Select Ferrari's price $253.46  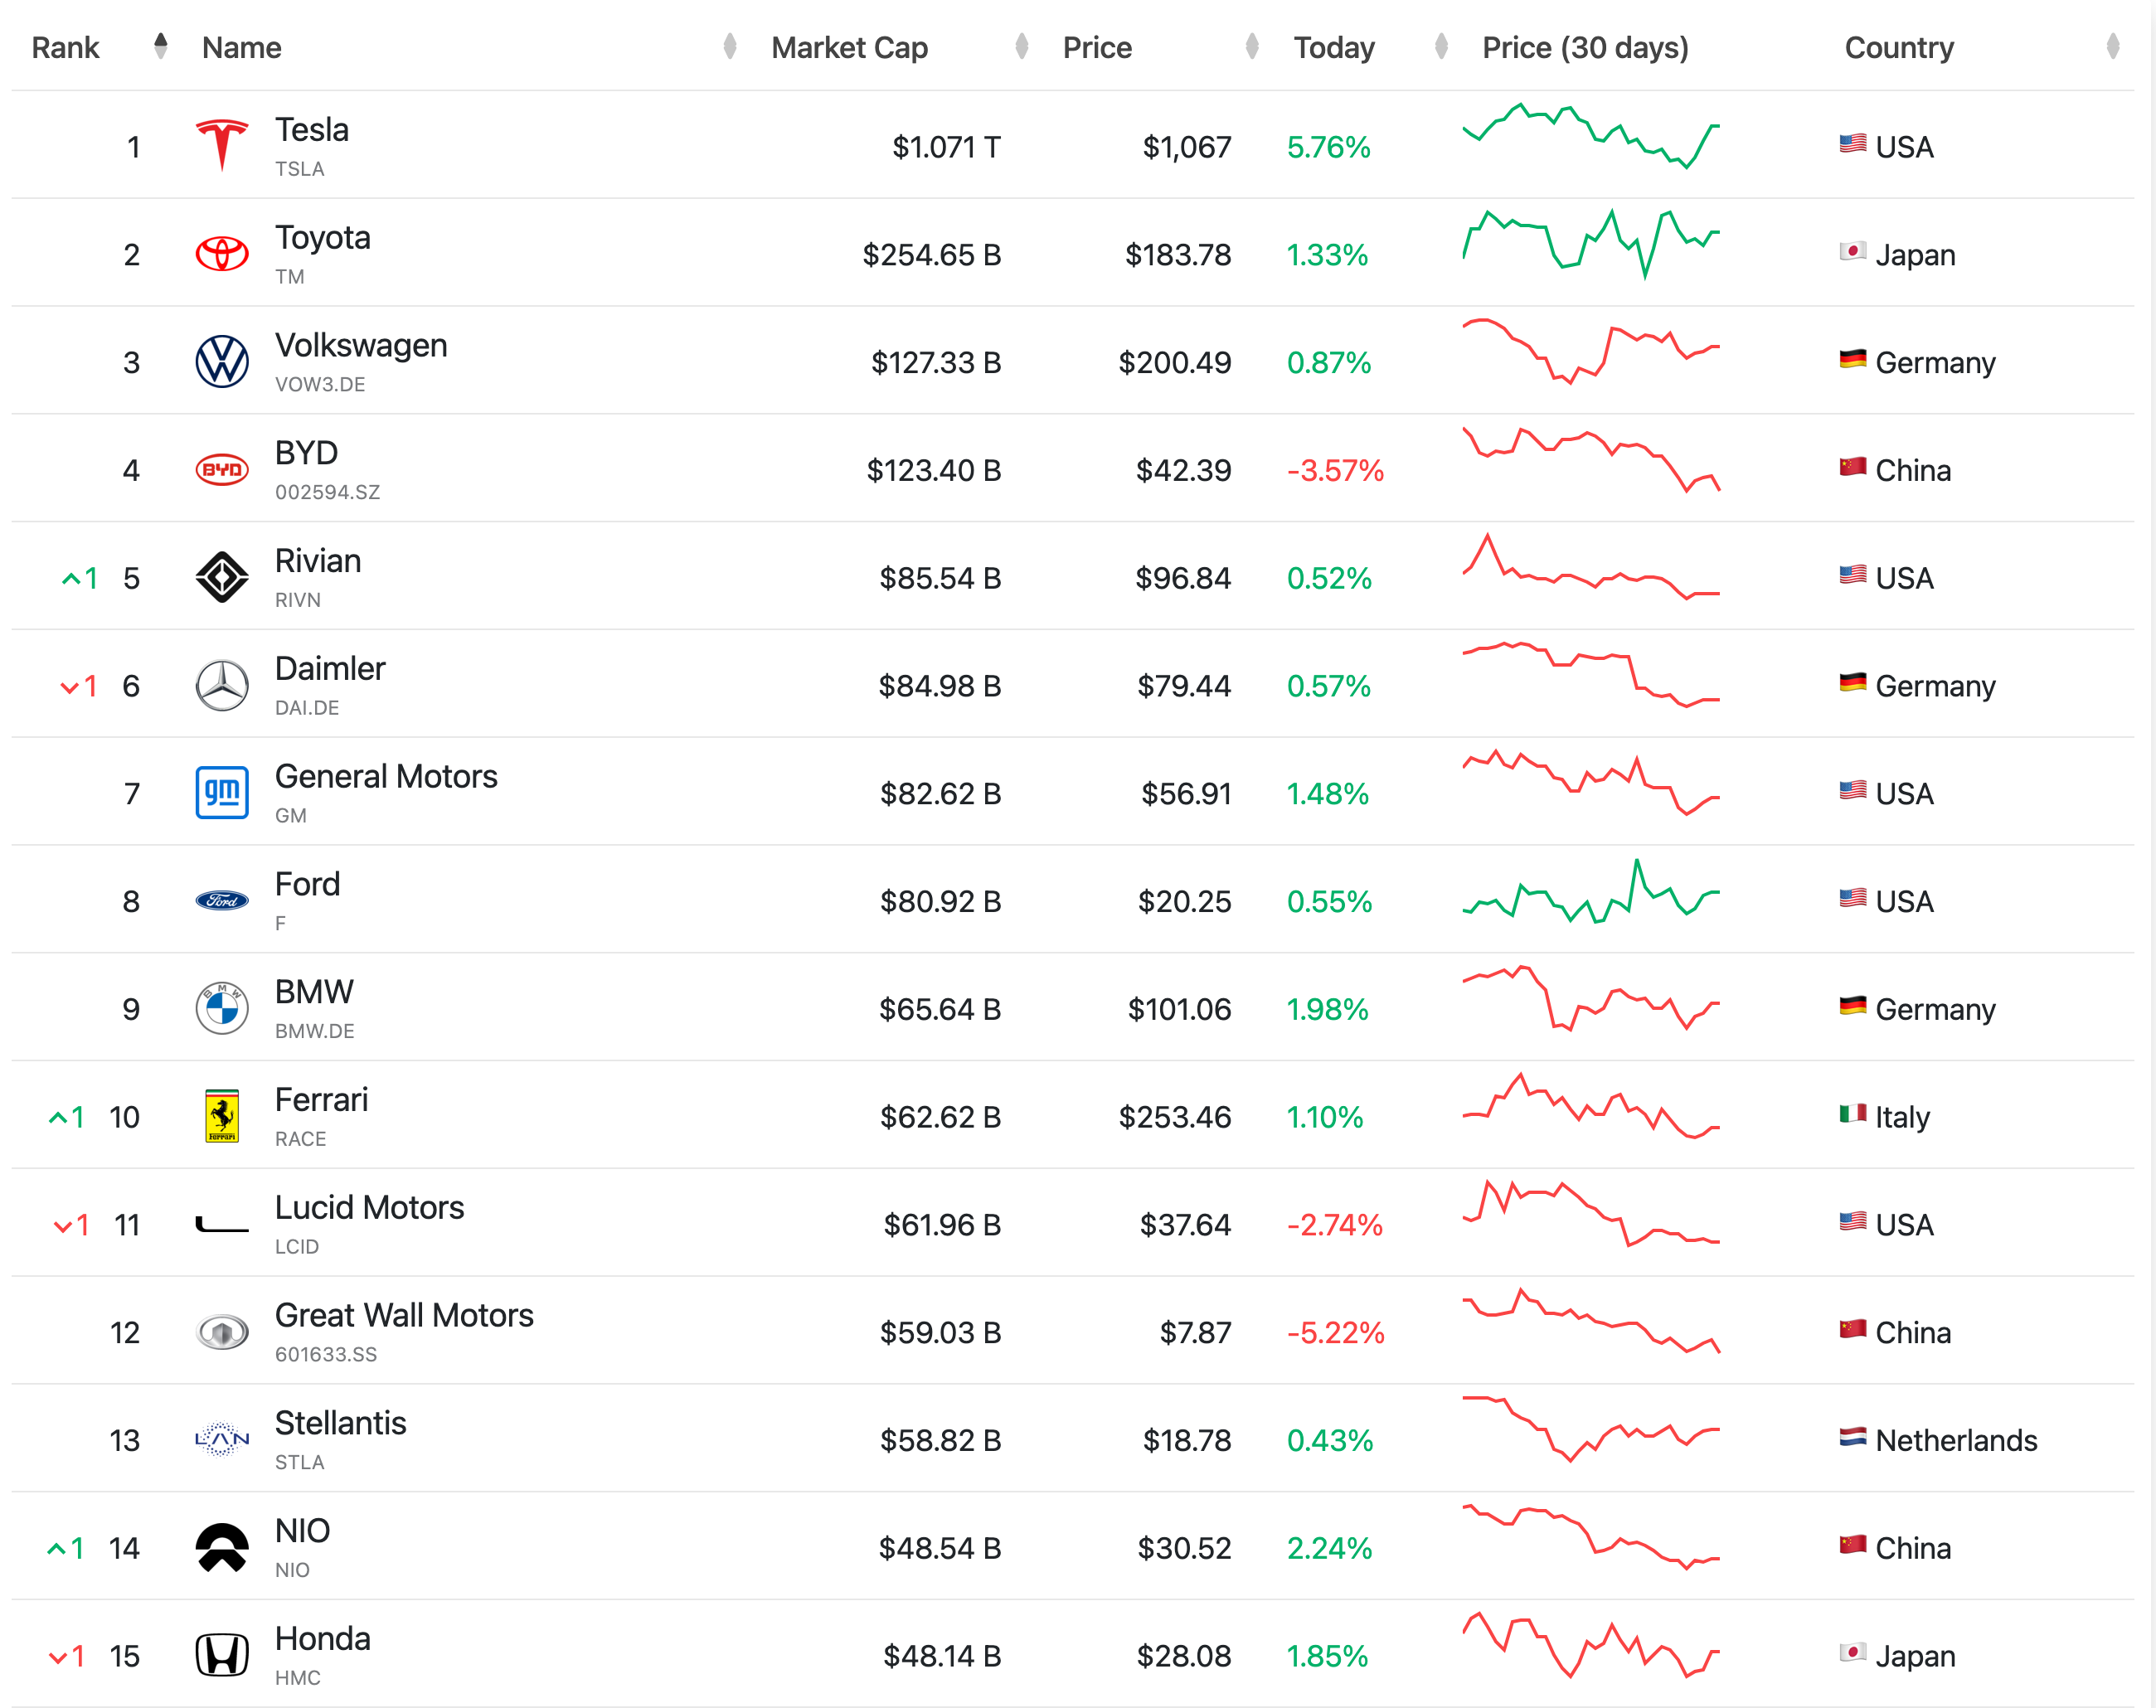click(1175, 1117)
